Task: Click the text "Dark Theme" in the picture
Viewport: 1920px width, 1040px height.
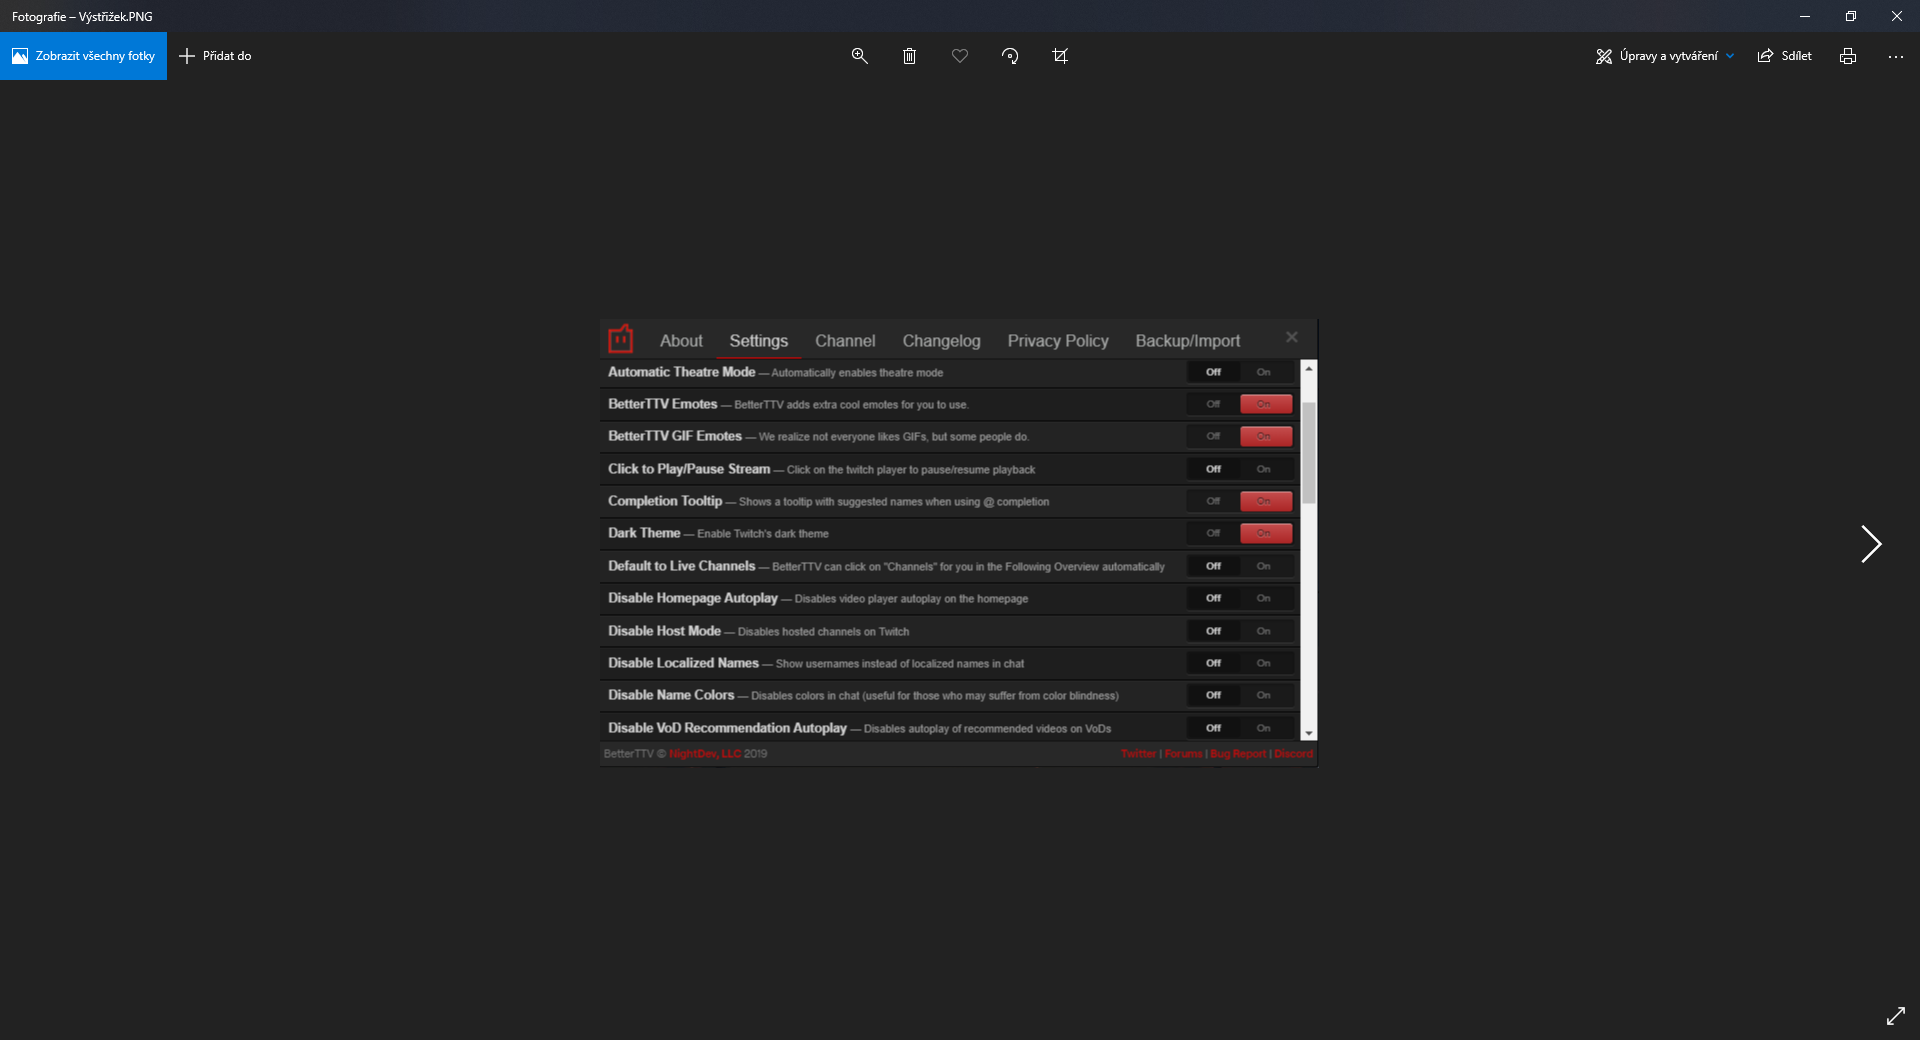Action: pos(644,533)
